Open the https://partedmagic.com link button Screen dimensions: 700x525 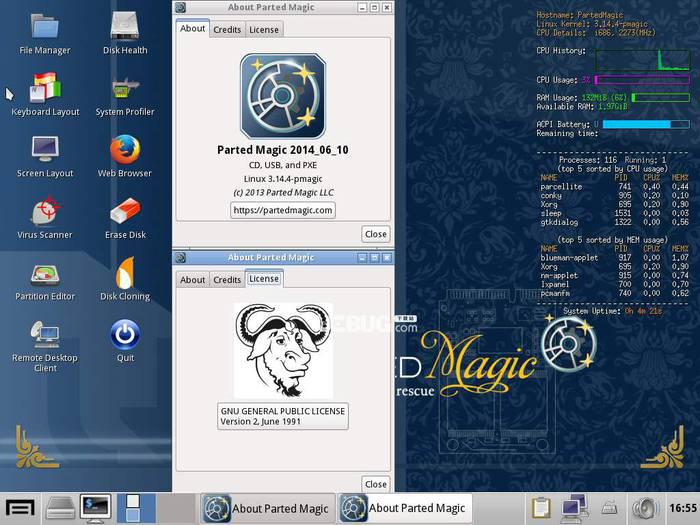(283, 210)
